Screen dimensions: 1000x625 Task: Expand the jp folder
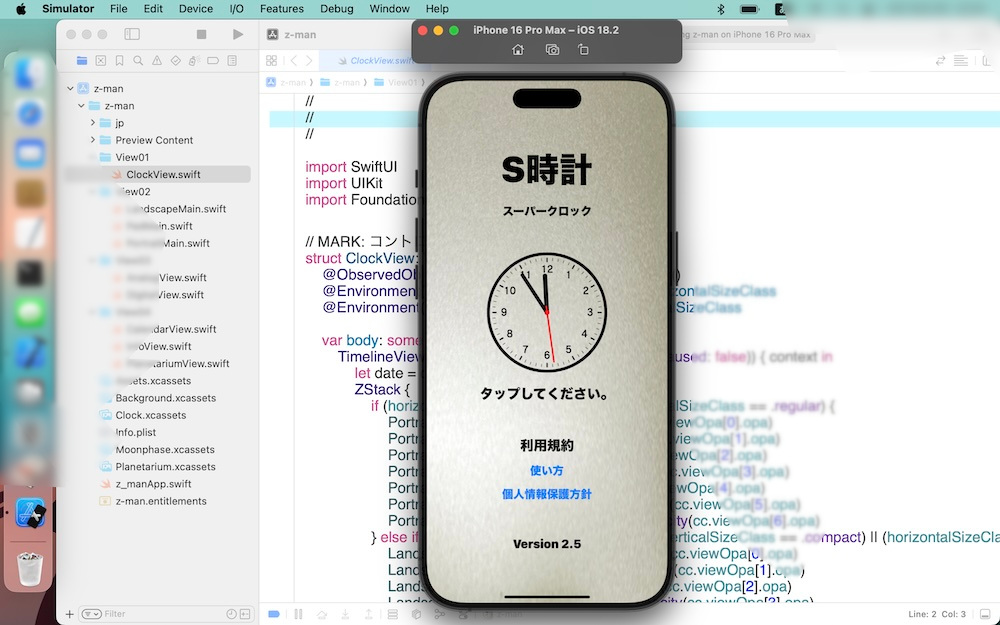93,123
